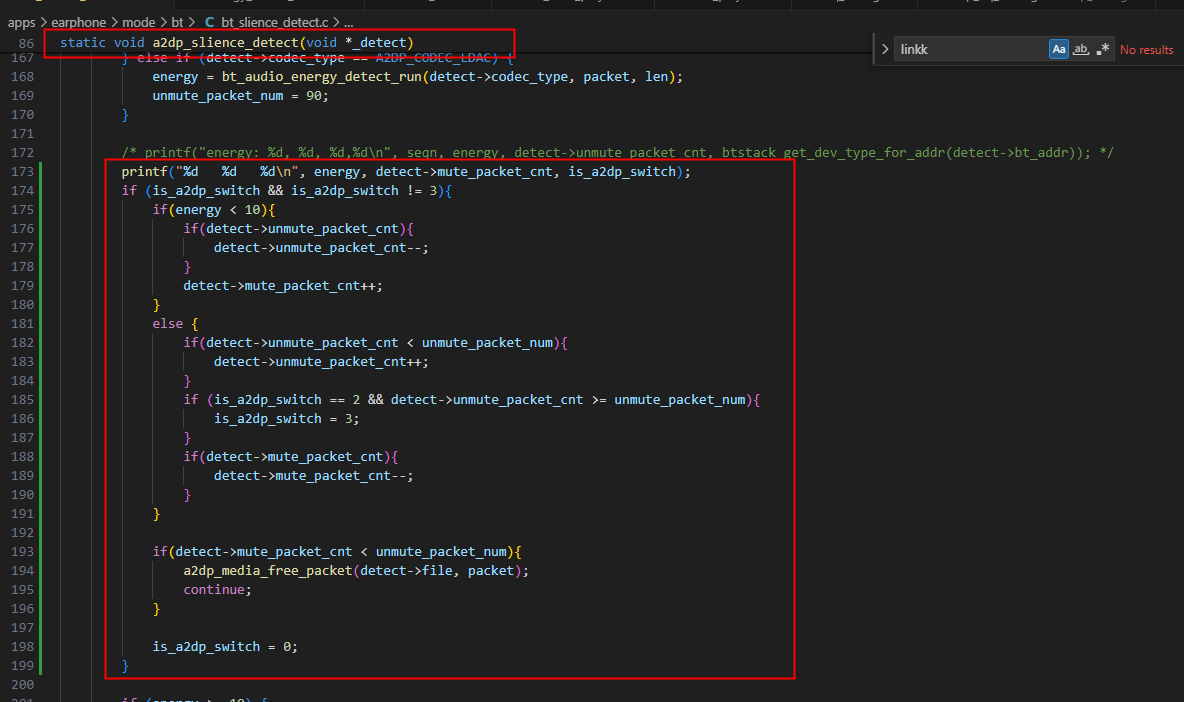Click the "No results" search status
Screen dimensions: 1184x702
(x=1146, y=50)
